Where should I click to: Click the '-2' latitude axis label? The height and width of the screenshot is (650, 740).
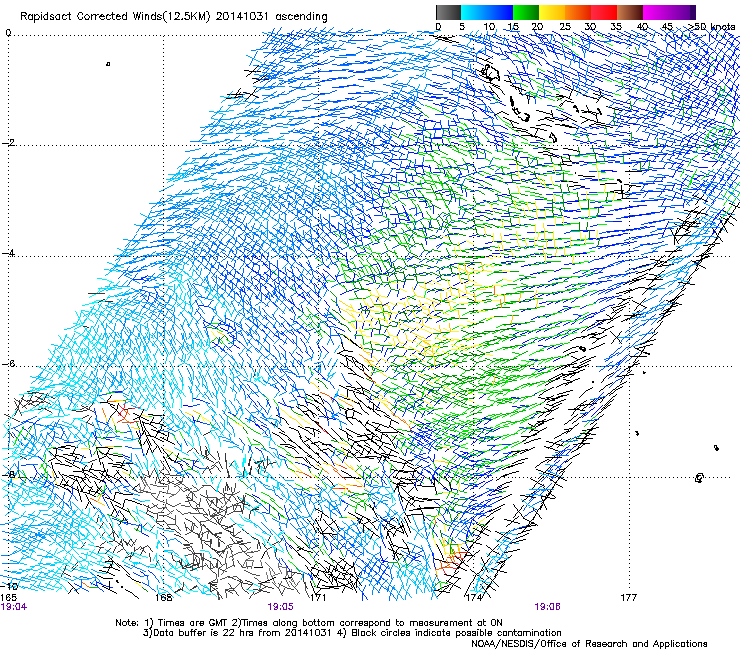point(9,143)
